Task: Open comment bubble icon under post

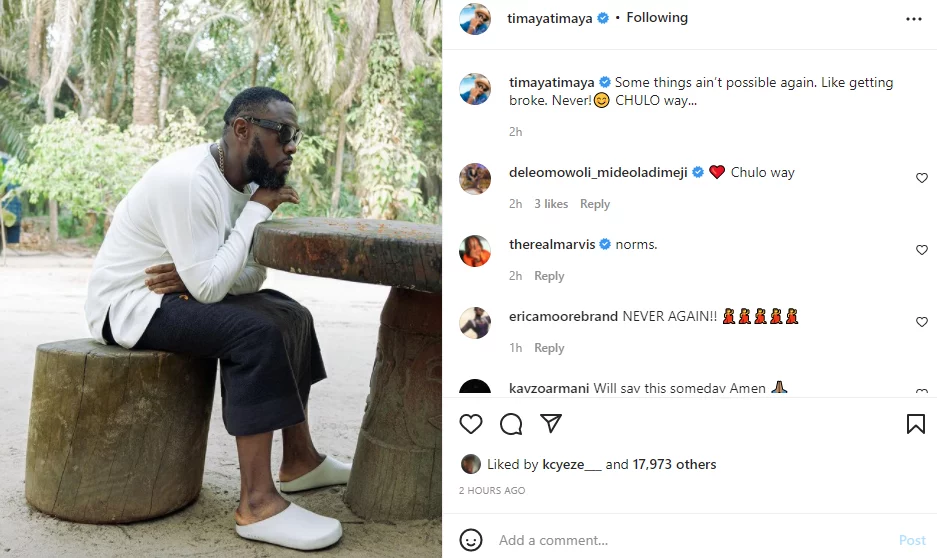Action: click(x=511, y=424)
